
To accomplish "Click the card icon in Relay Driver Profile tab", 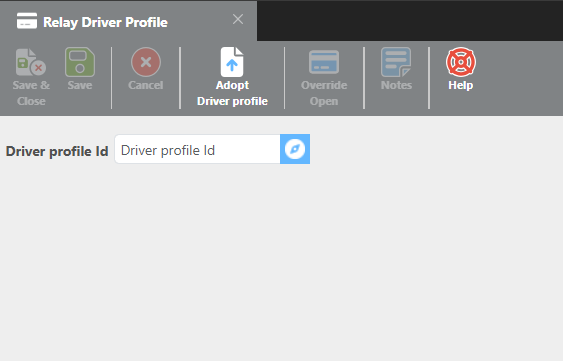I will 27,21.
